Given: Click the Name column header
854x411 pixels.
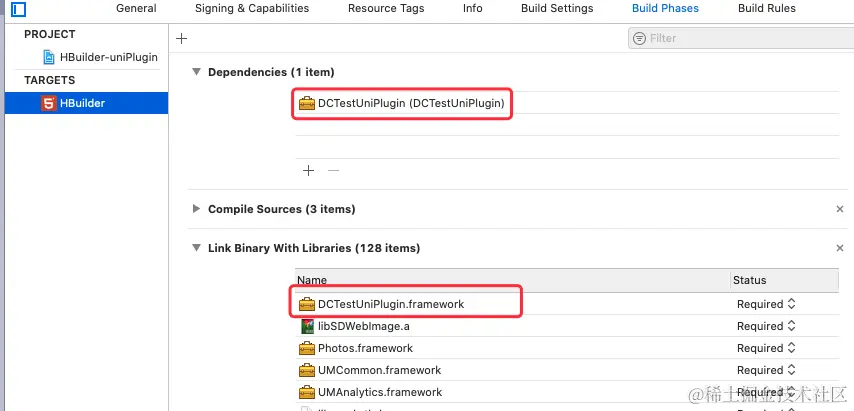Looking at the screenshot, I should [x=513, y=280].
